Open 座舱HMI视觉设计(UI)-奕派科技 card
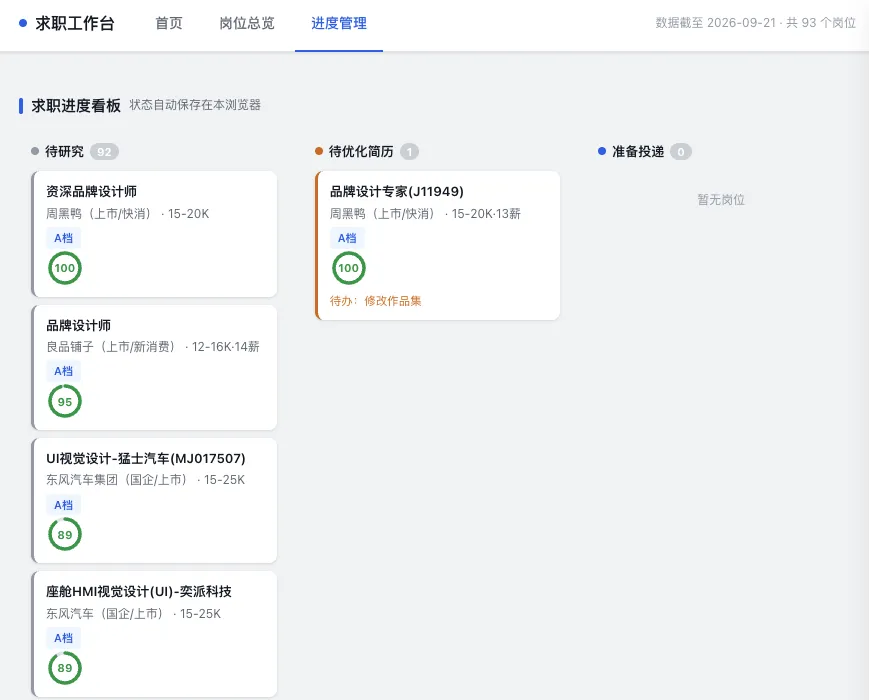Screen dimensions: 869x700 [x=154, y=634]
